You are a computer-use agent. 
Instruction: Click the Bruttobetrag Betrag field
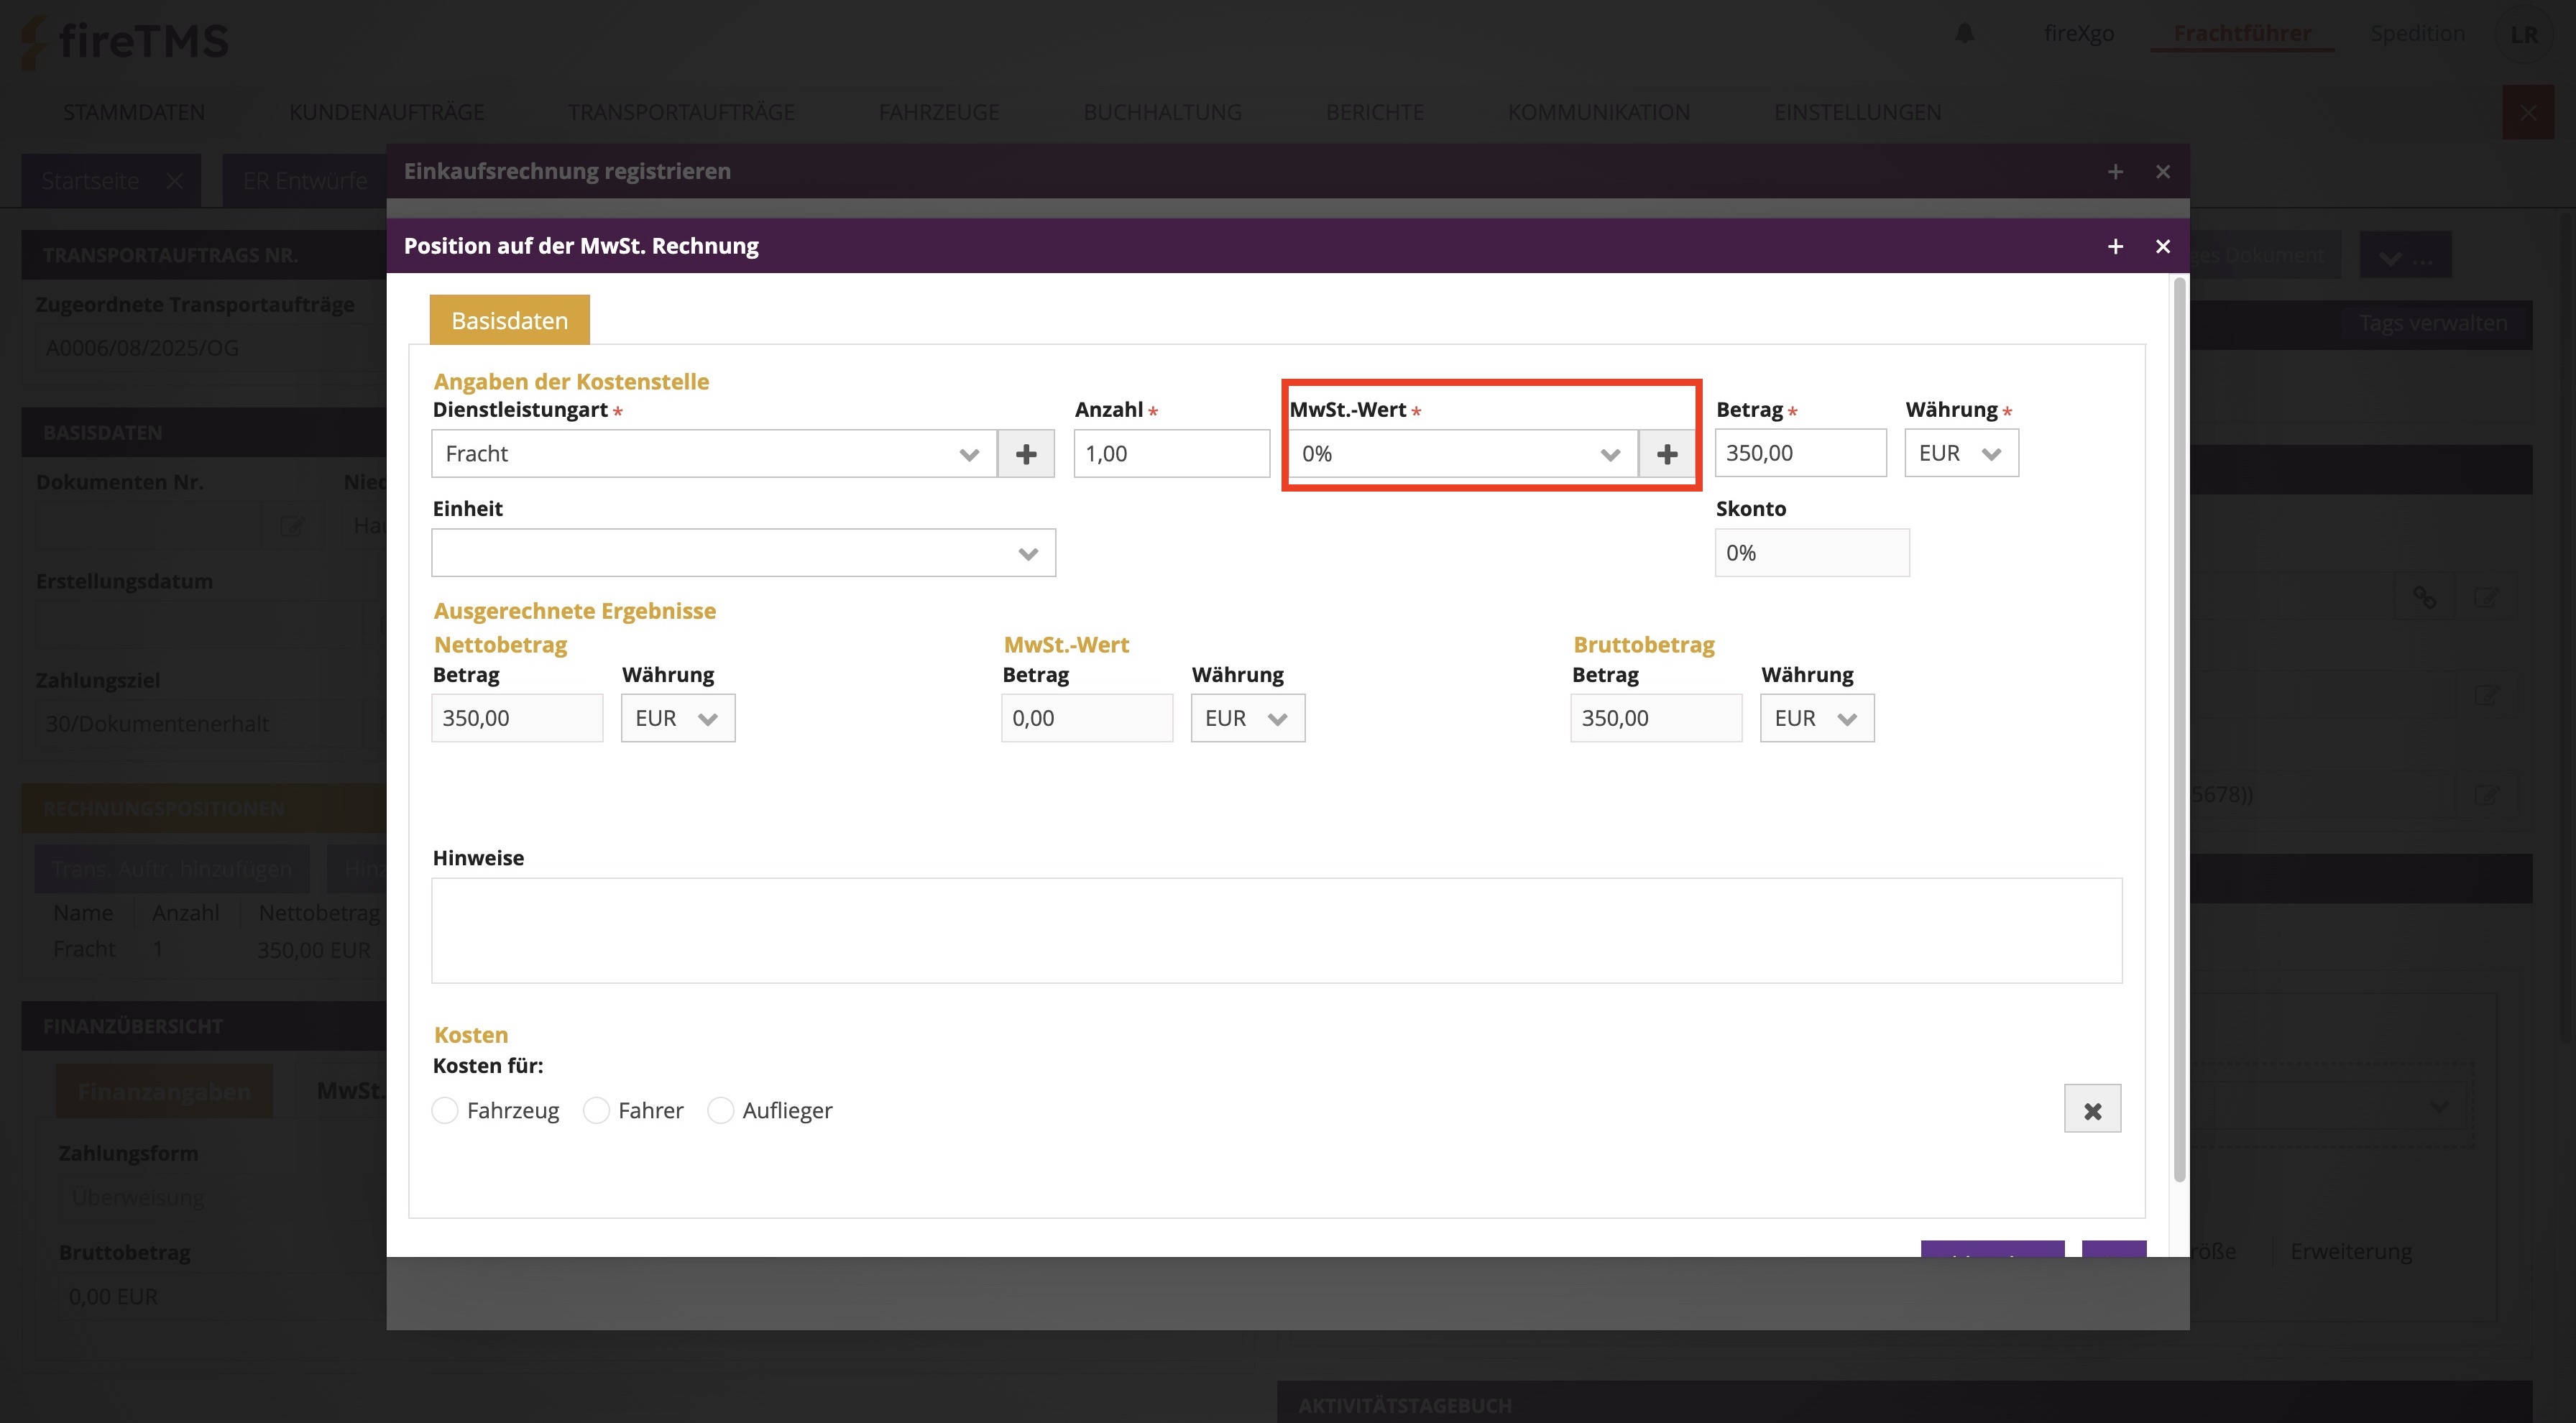click(1656, 718)
